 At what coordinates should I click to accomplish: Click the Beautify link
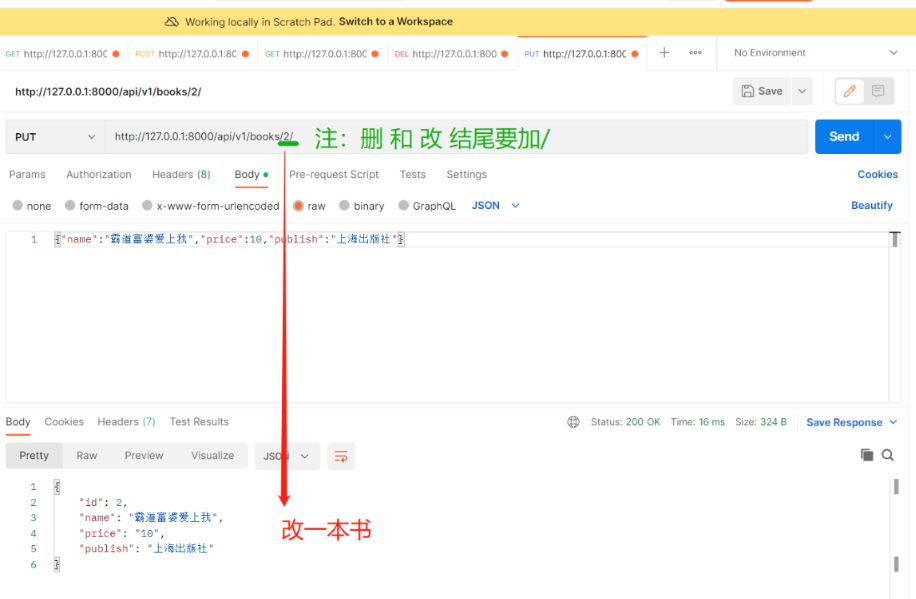pyautogui.click(x=872, y=205)
